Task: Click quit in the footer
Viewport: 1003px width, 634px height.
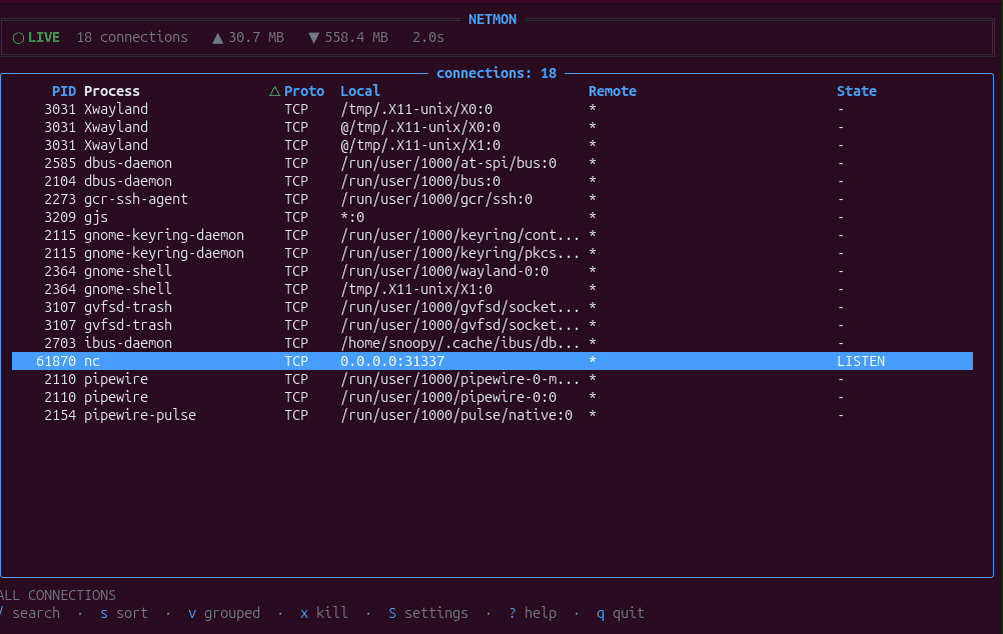Action: click(x=620, y=613)
